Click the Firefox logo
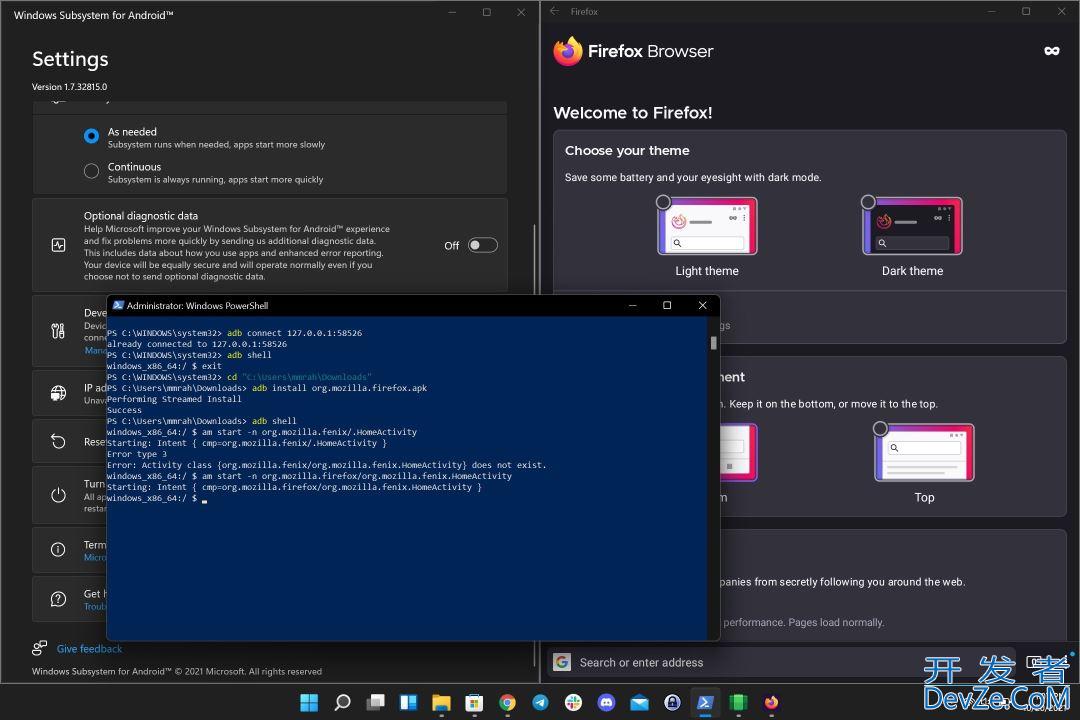The width and height of the screenshot is (1080, 720). coord(568,51)
